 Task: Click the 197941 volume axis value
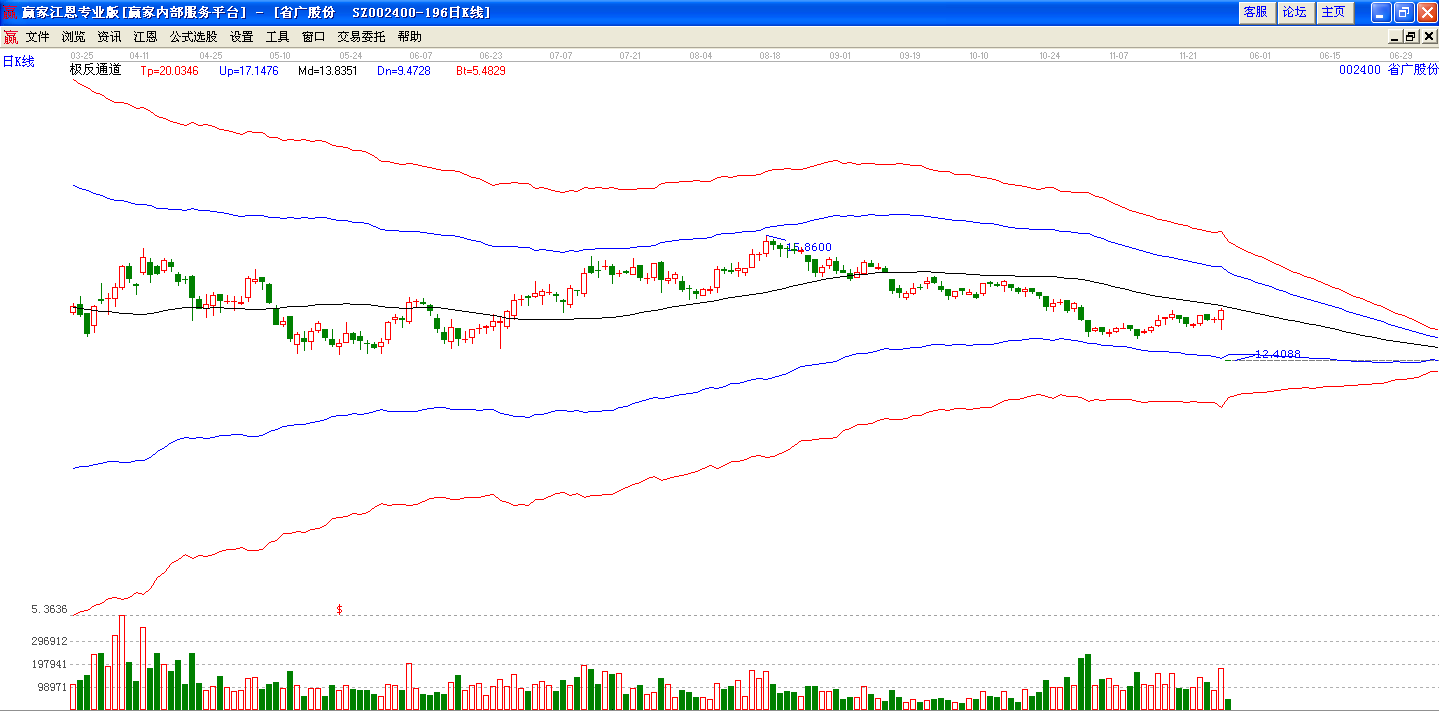(49, 664)
